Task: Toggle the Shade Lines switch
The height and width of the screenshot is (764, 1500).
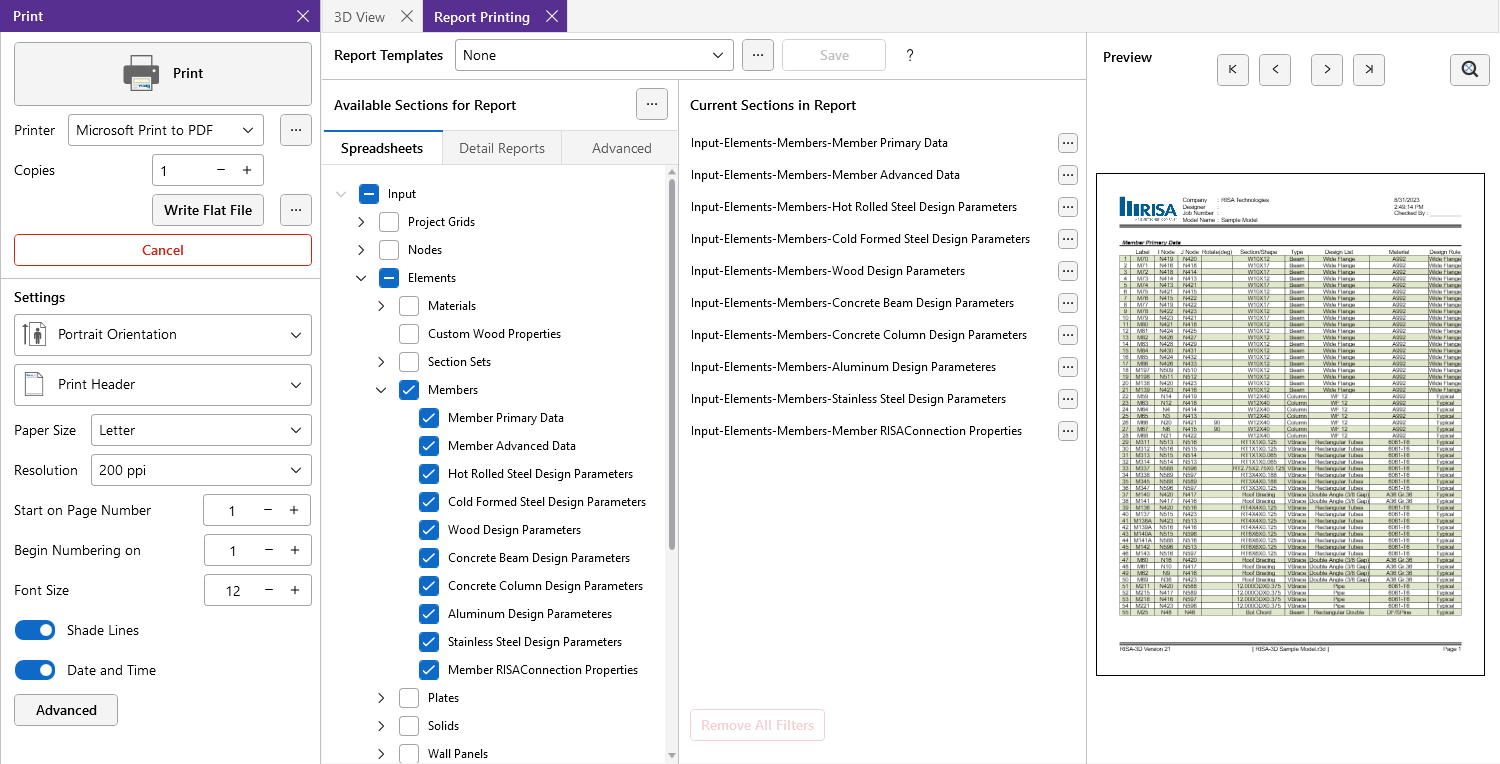Action: [35, 630]
